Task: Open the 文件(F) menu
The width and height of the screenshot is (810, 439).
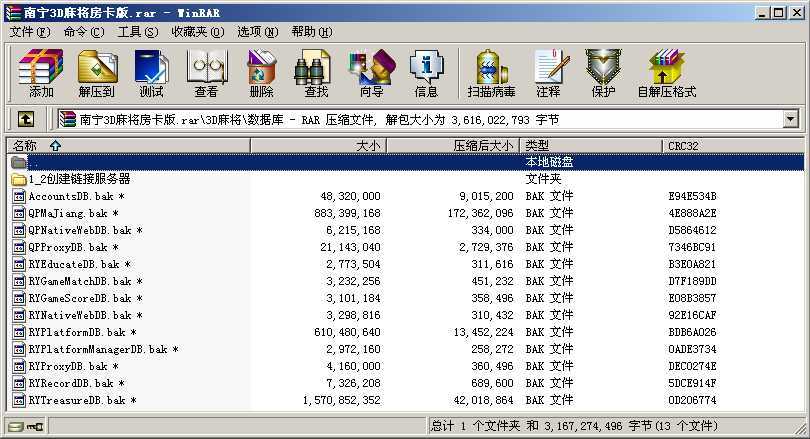Action: pyautogui.click(x=29, y=32)
